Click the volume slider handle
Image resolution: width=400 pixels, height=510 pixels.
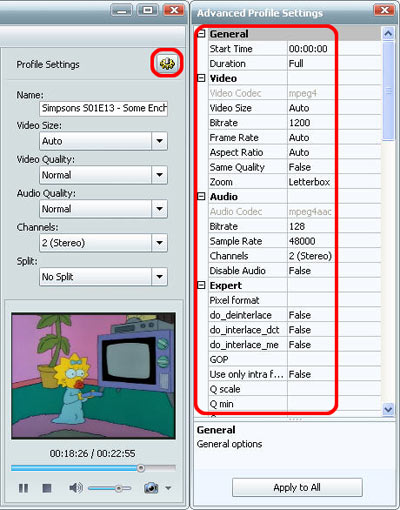(x=118, y=489)
